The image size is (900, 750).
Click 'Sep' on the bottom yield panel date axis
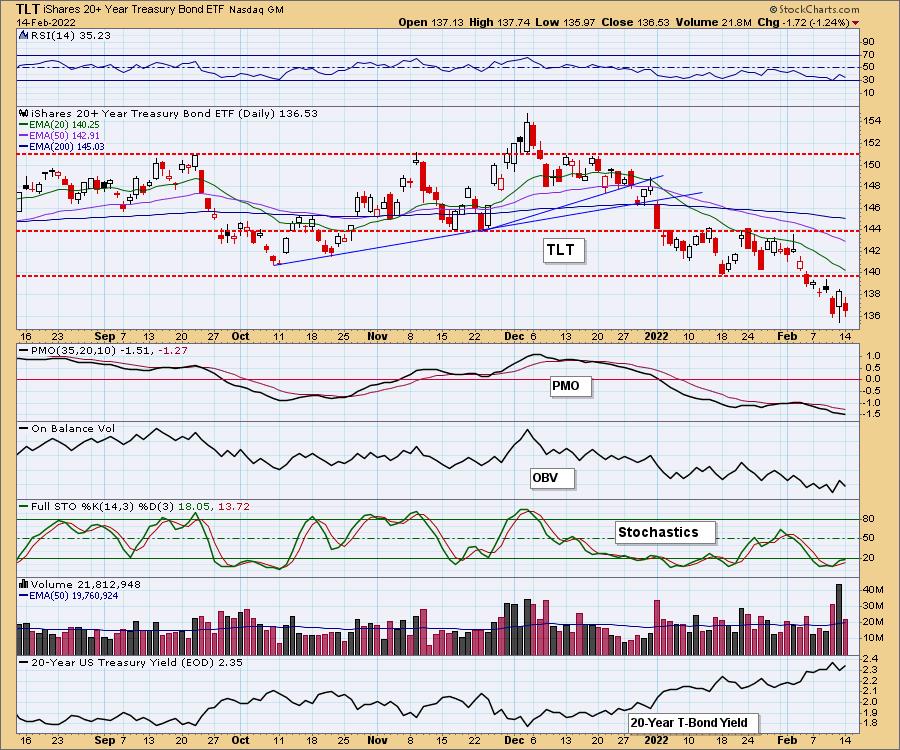tap(104, 740)
